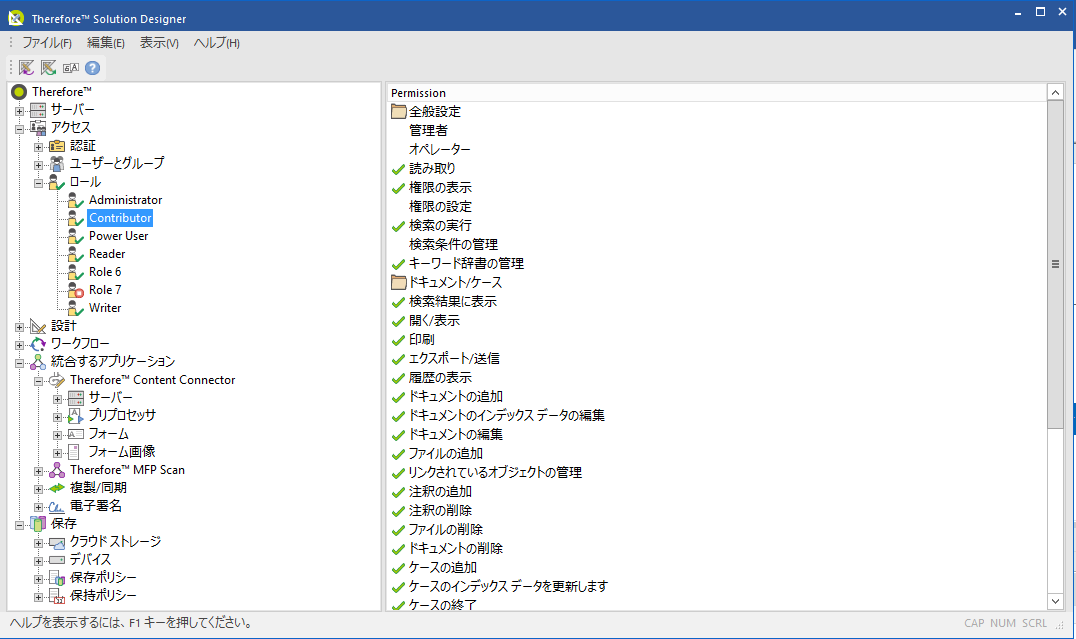1076x639 pixels.
Task: Select the デバイス tree item
Action: (x=90, y=559)
